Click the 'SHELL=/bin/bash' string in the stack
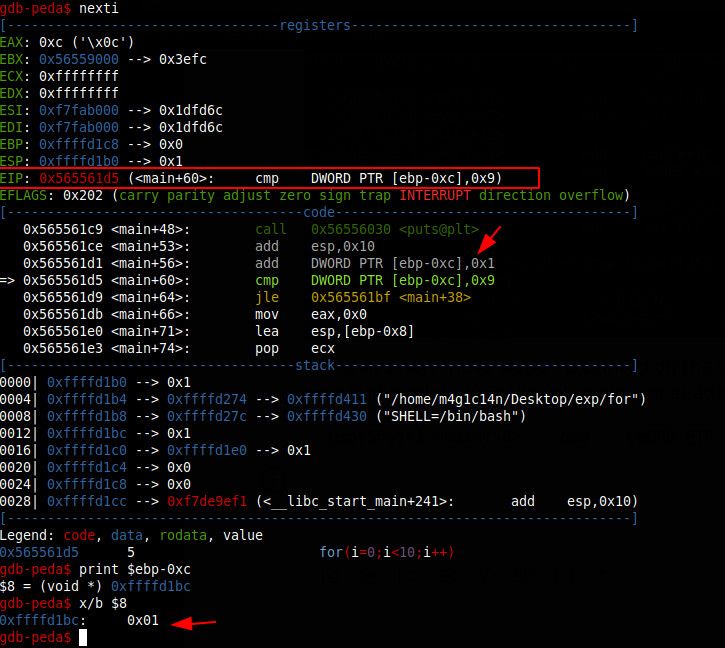This screenshot has height=648, width=725. coord(450,416)
